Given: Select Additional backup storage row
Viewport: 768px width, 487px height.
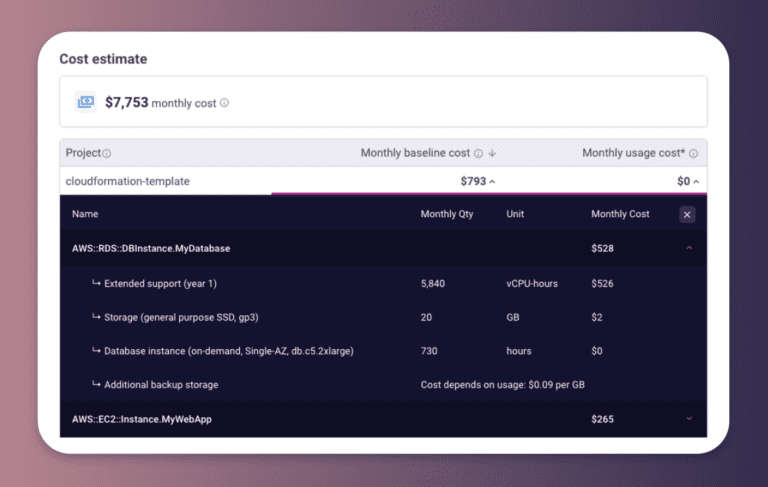Looking at the screenshot, I should pyautogui.click(x=383, y=385).
